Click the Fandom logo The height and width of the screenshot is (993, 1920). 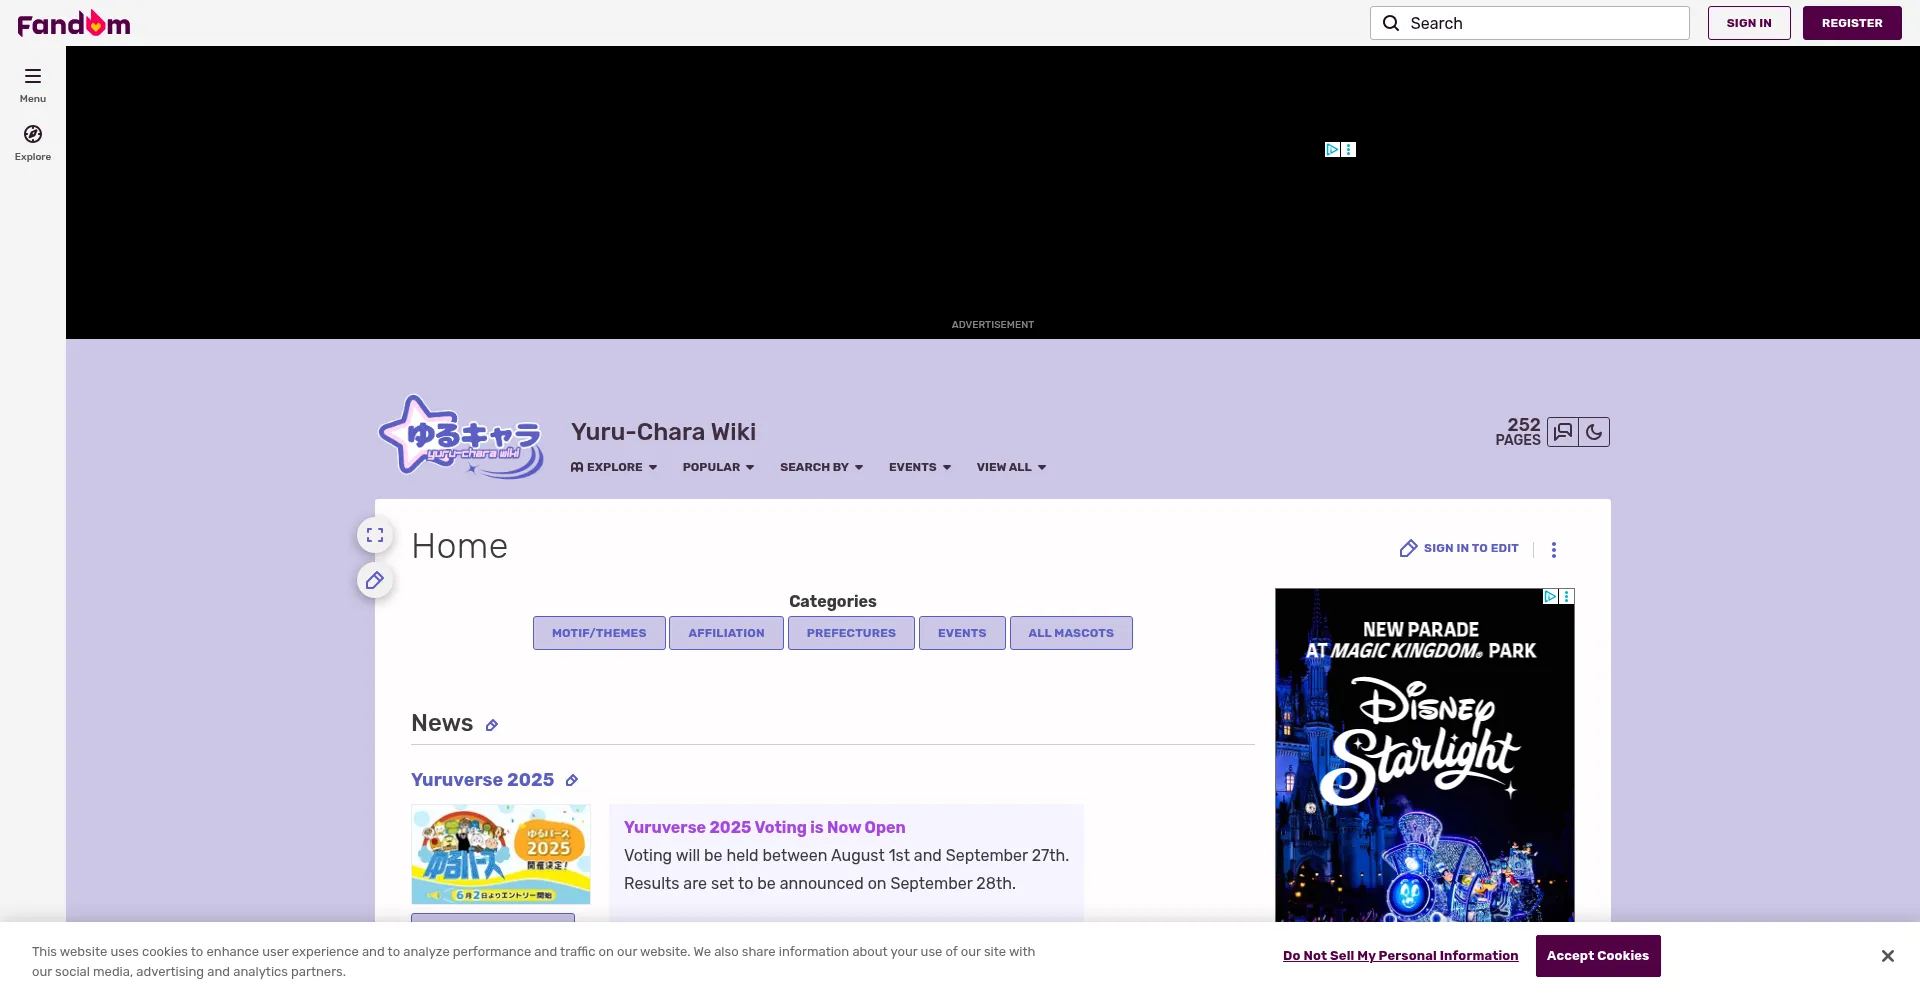(74, 23)
